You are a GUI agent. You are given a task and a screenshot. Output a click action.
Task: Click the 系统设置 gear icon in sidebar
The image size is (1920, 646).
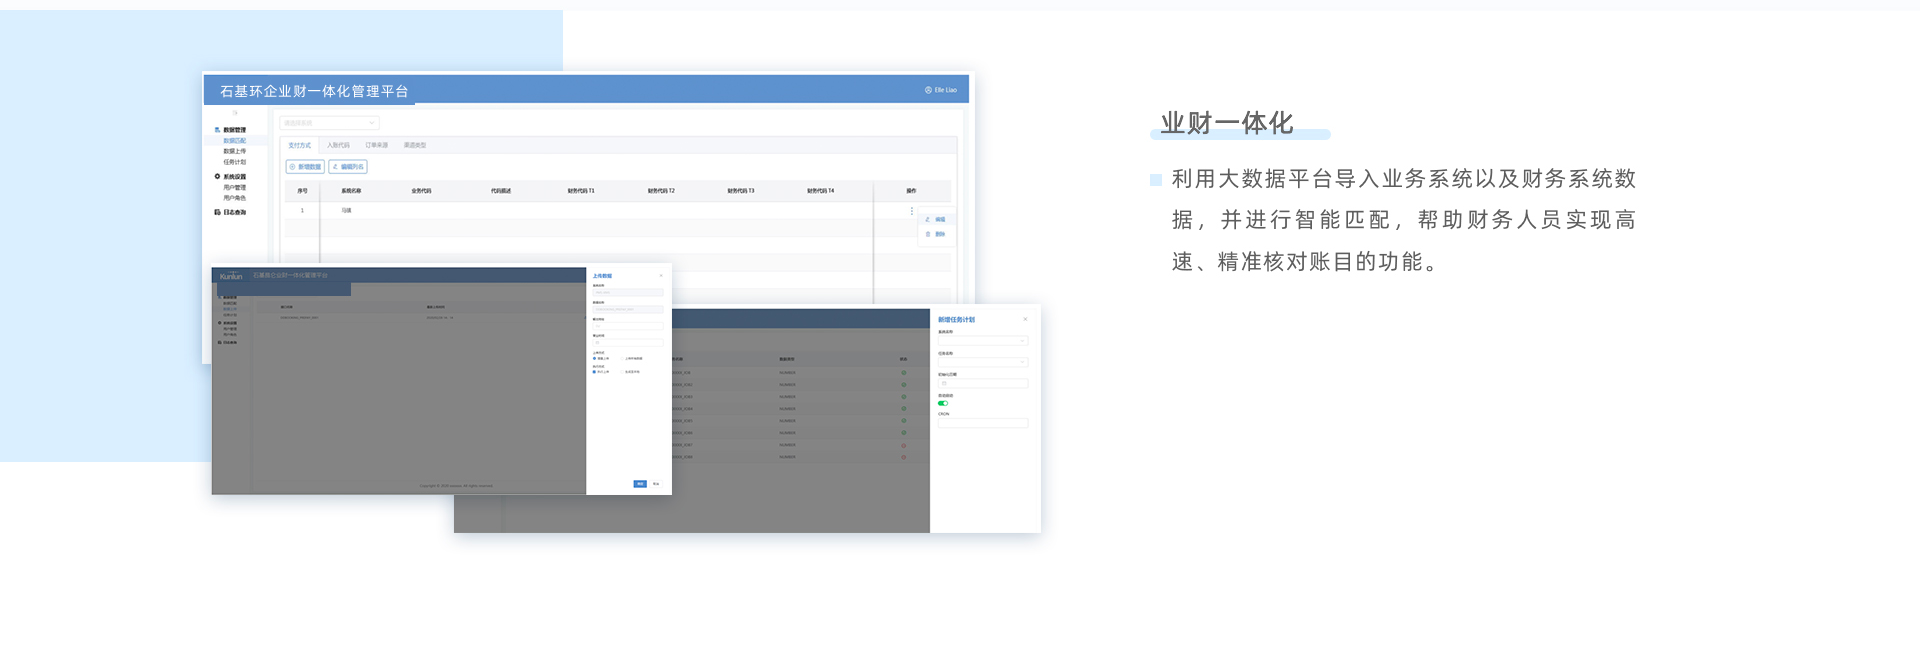[217, 177]
